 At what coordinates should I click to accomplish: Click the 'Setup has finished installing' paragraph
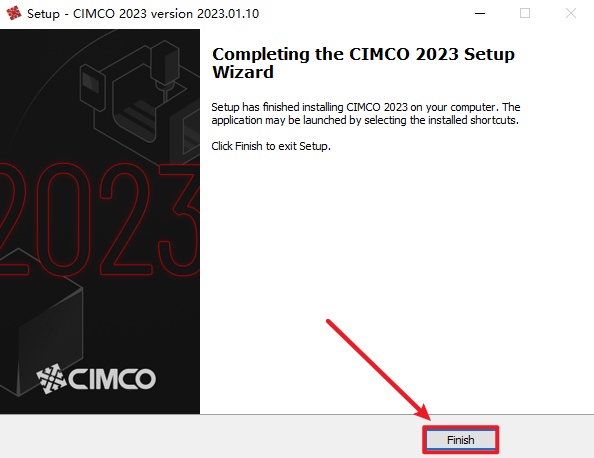click(366, 114)
